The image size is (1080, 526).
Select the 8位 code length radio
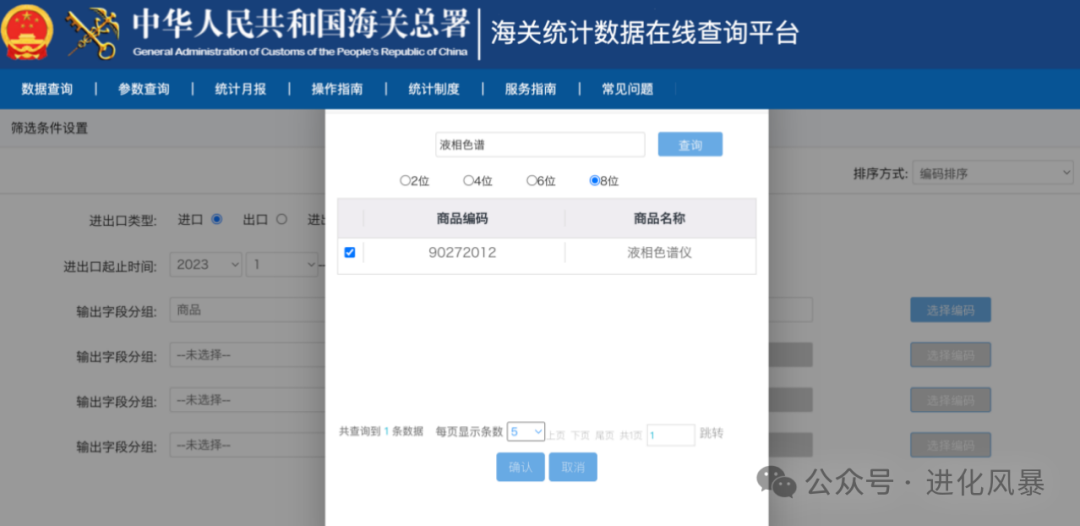click(594, 181)
